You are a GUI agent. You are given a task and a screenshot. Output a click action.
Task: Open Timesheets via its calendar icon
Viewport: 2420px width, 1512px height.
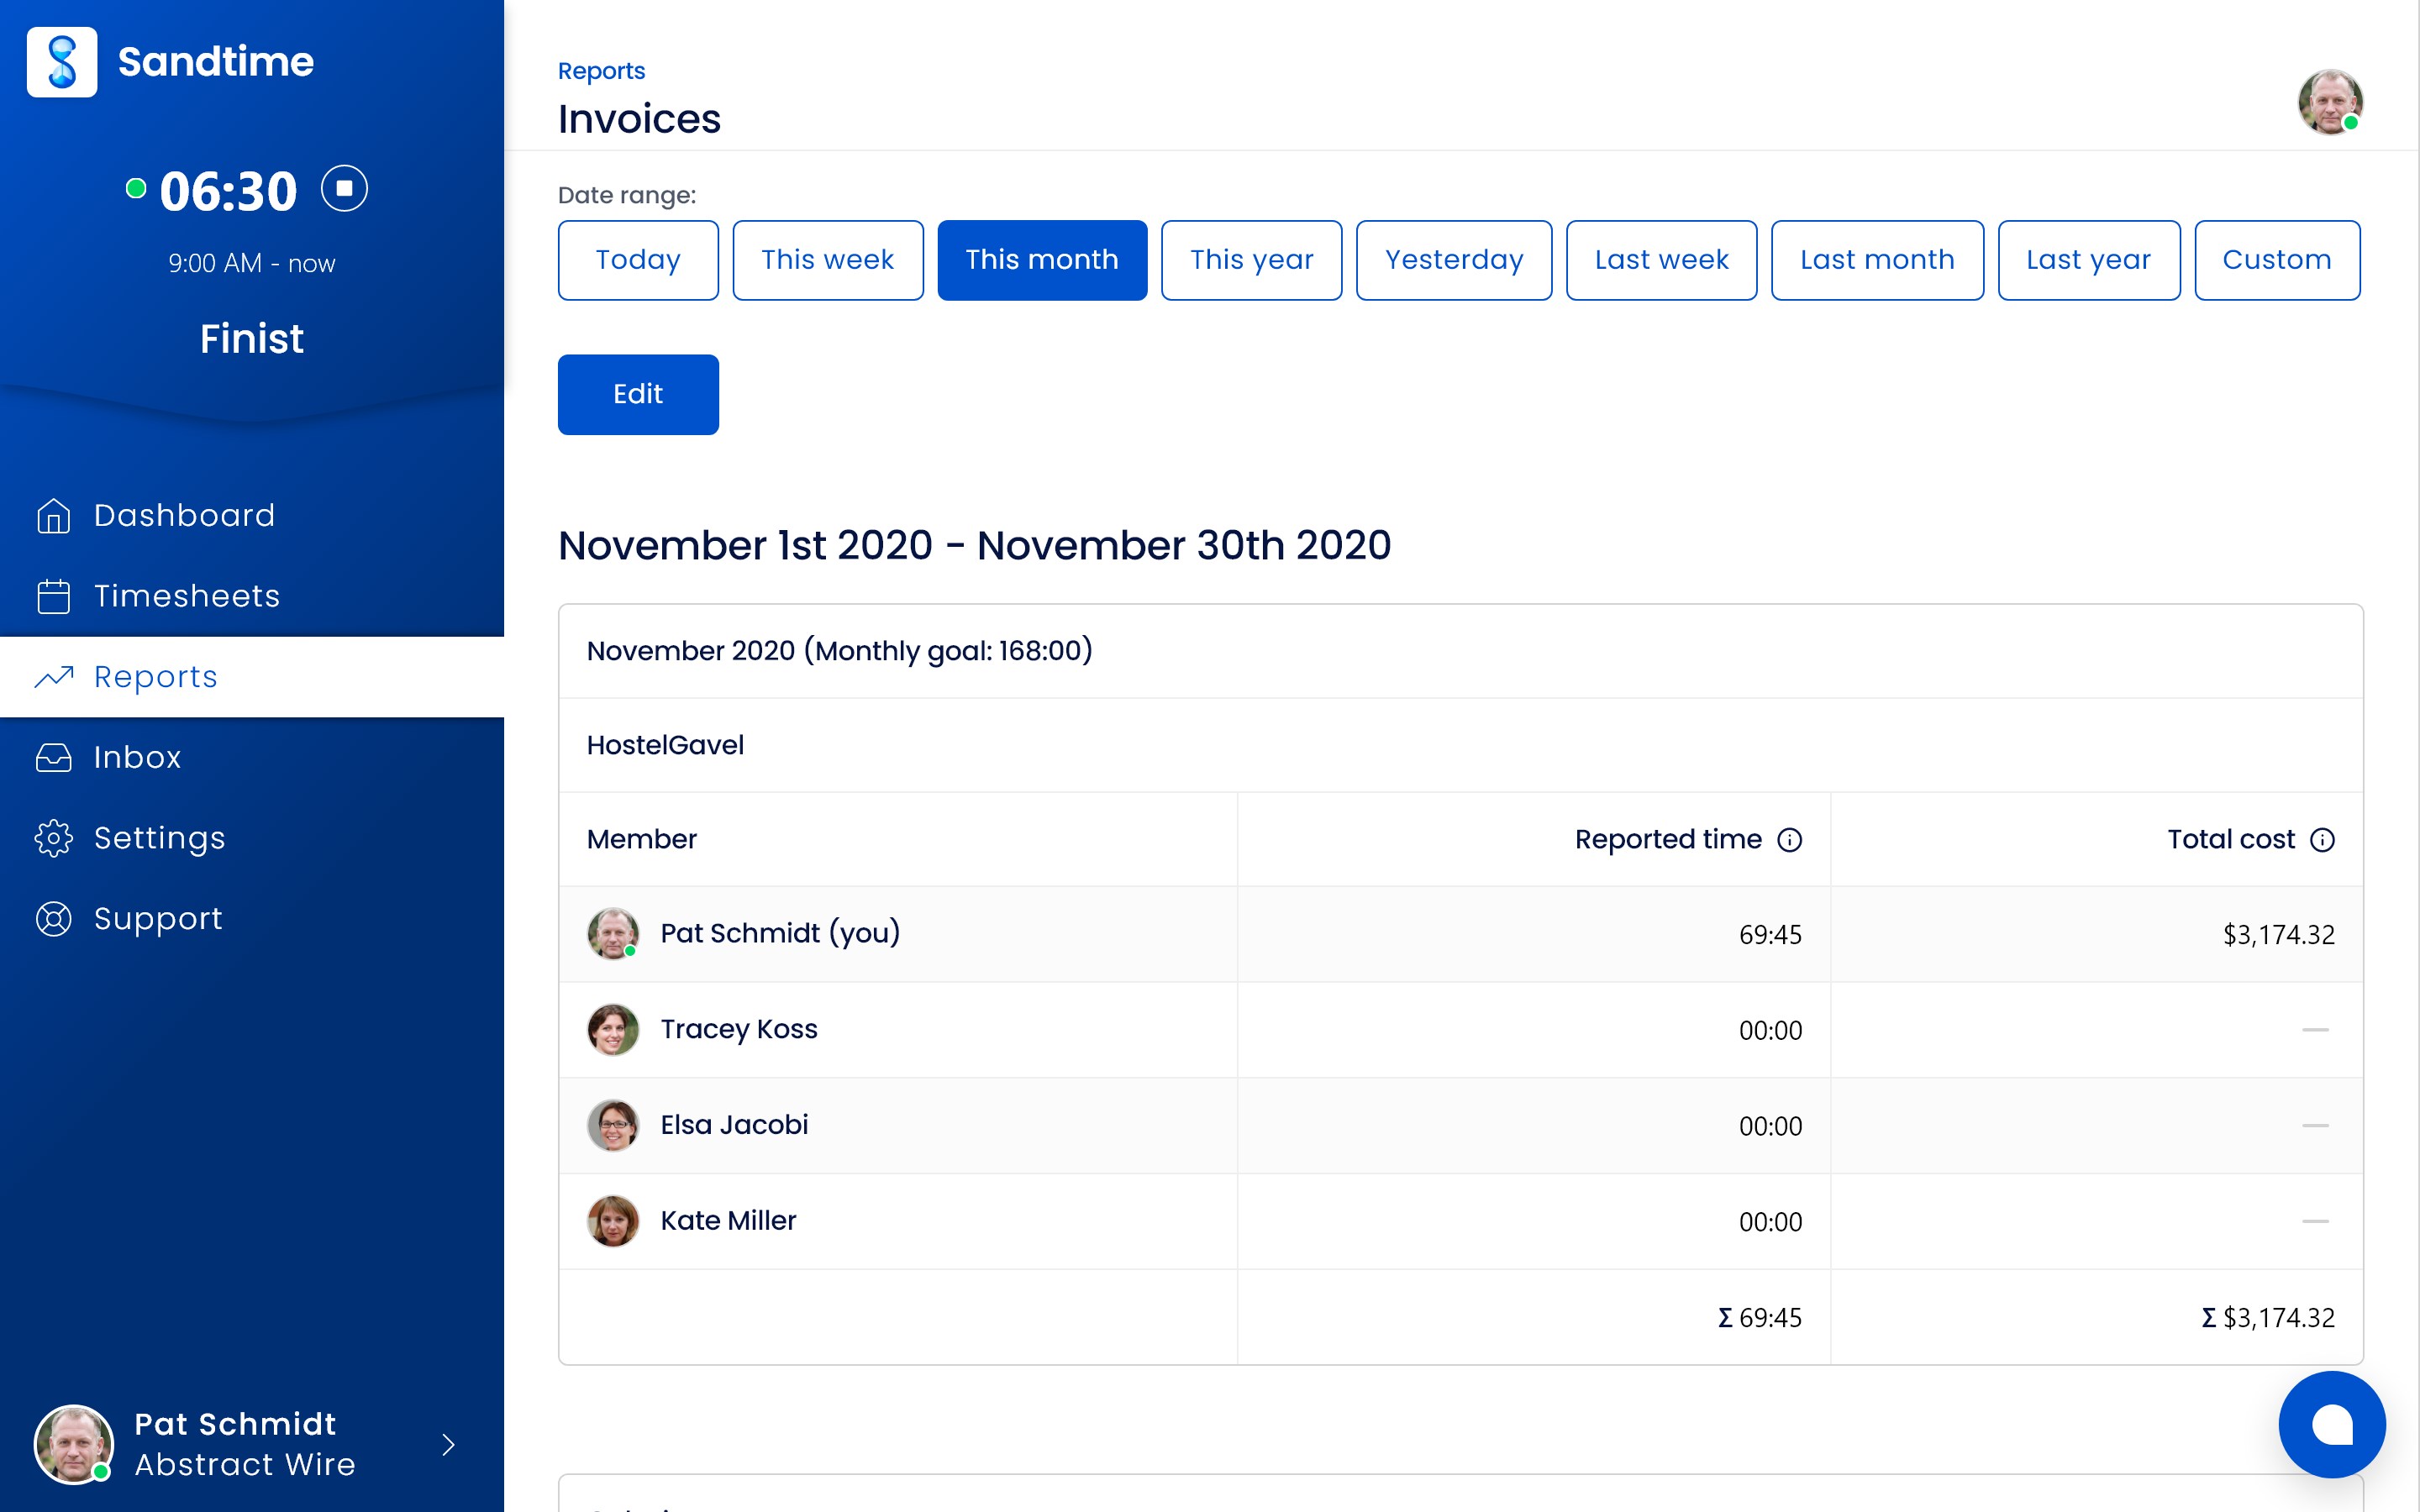pos(54,597)
